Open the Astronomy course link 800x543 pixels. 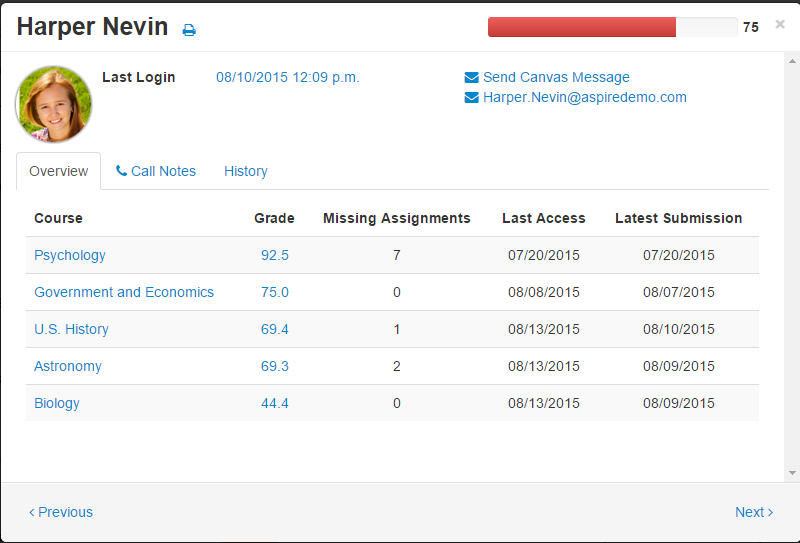tap(68, 366)
